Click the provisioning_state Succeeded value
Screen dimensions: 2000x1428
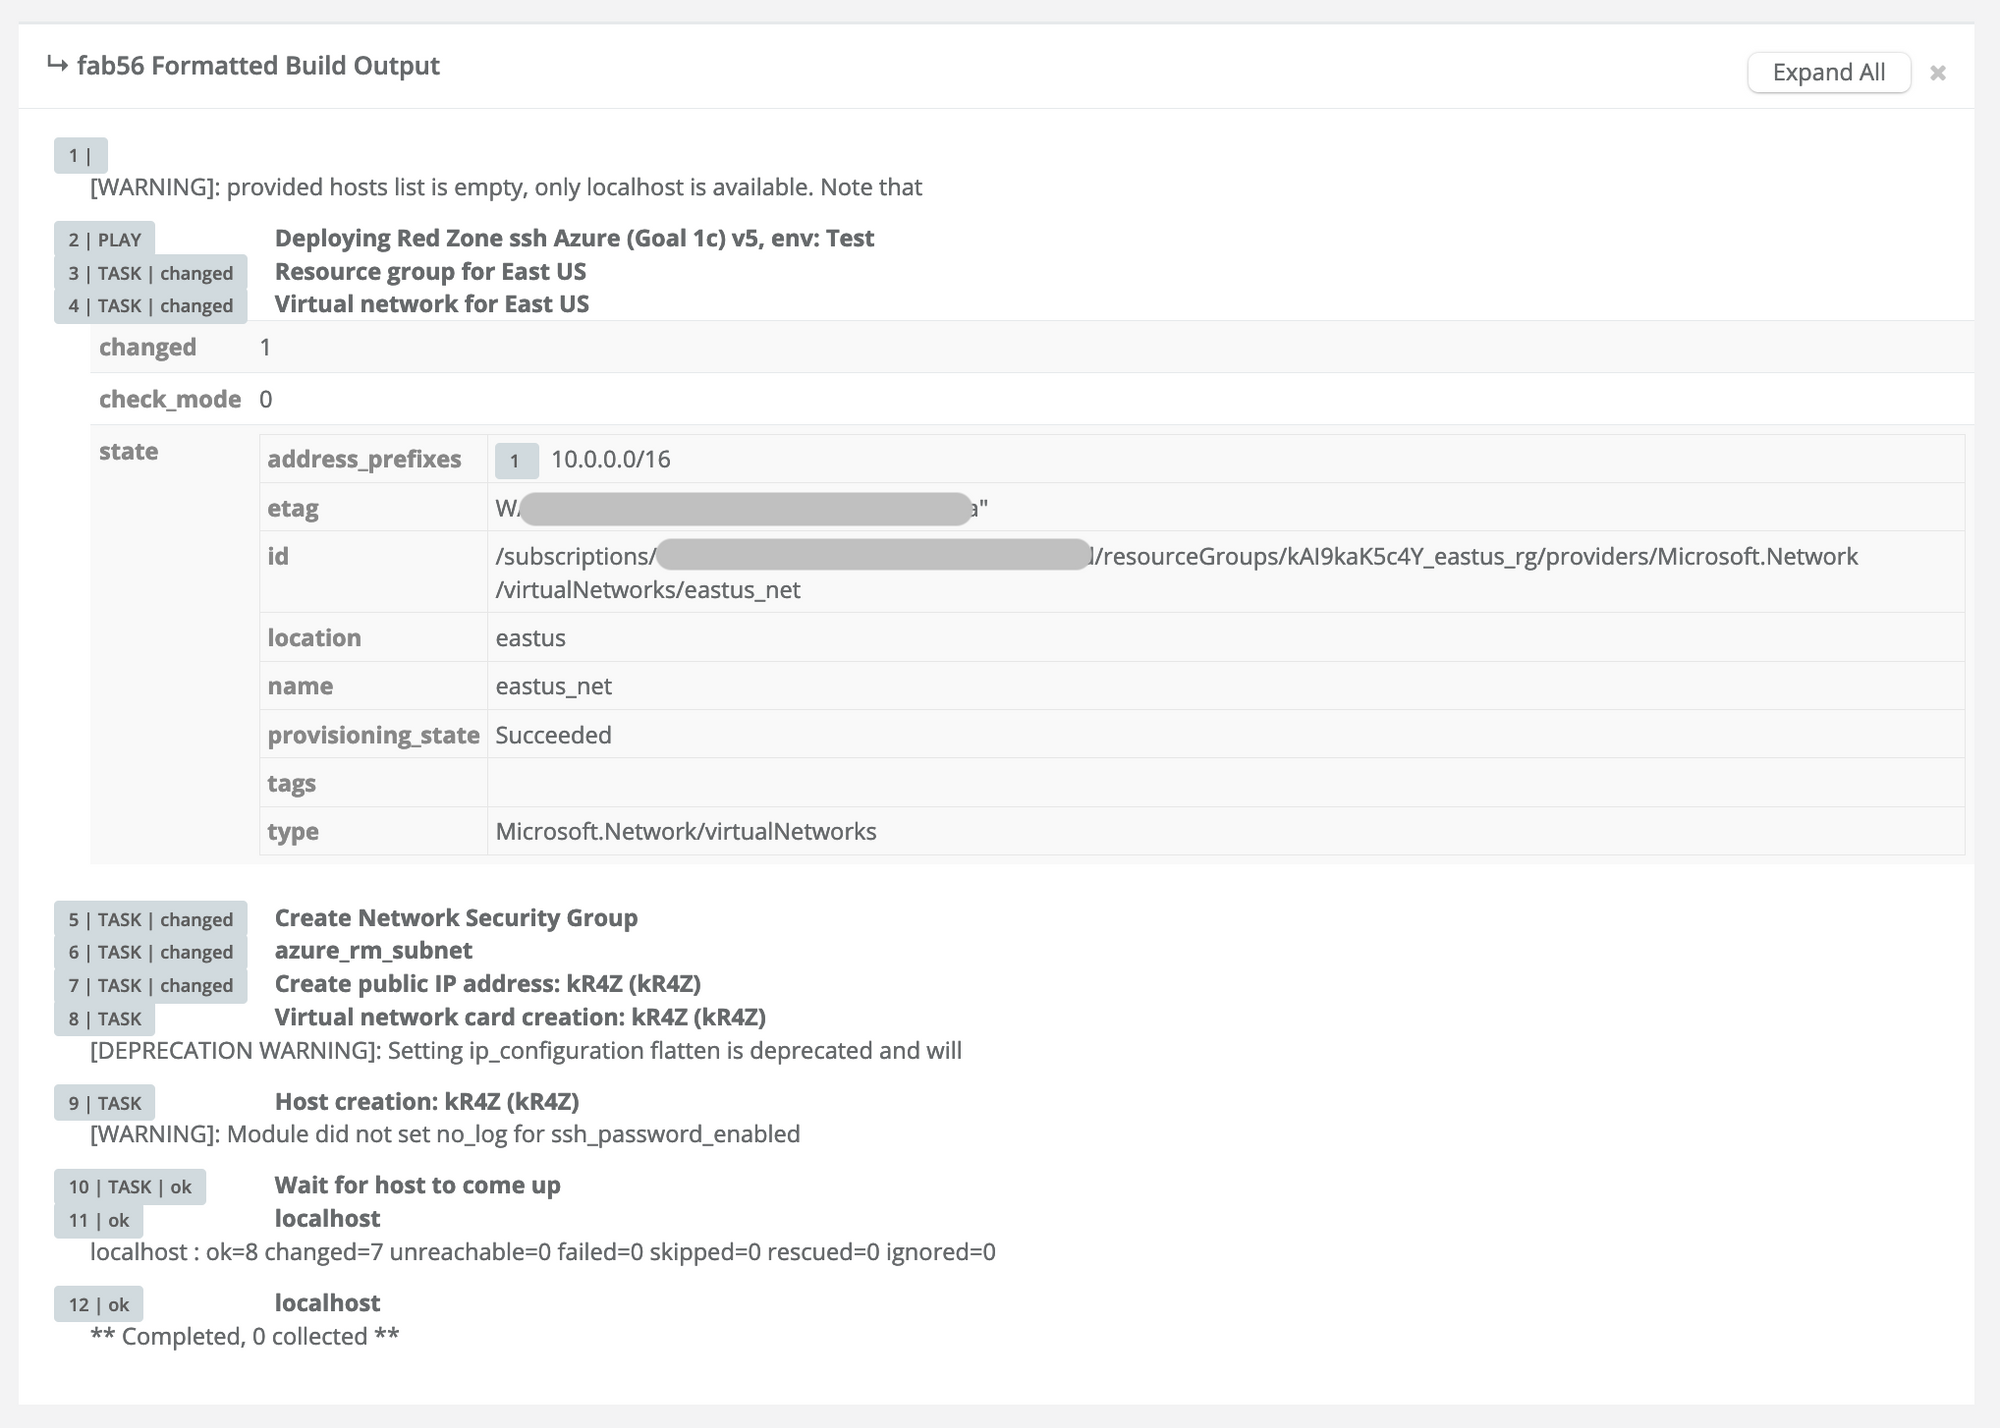(553, 735)
